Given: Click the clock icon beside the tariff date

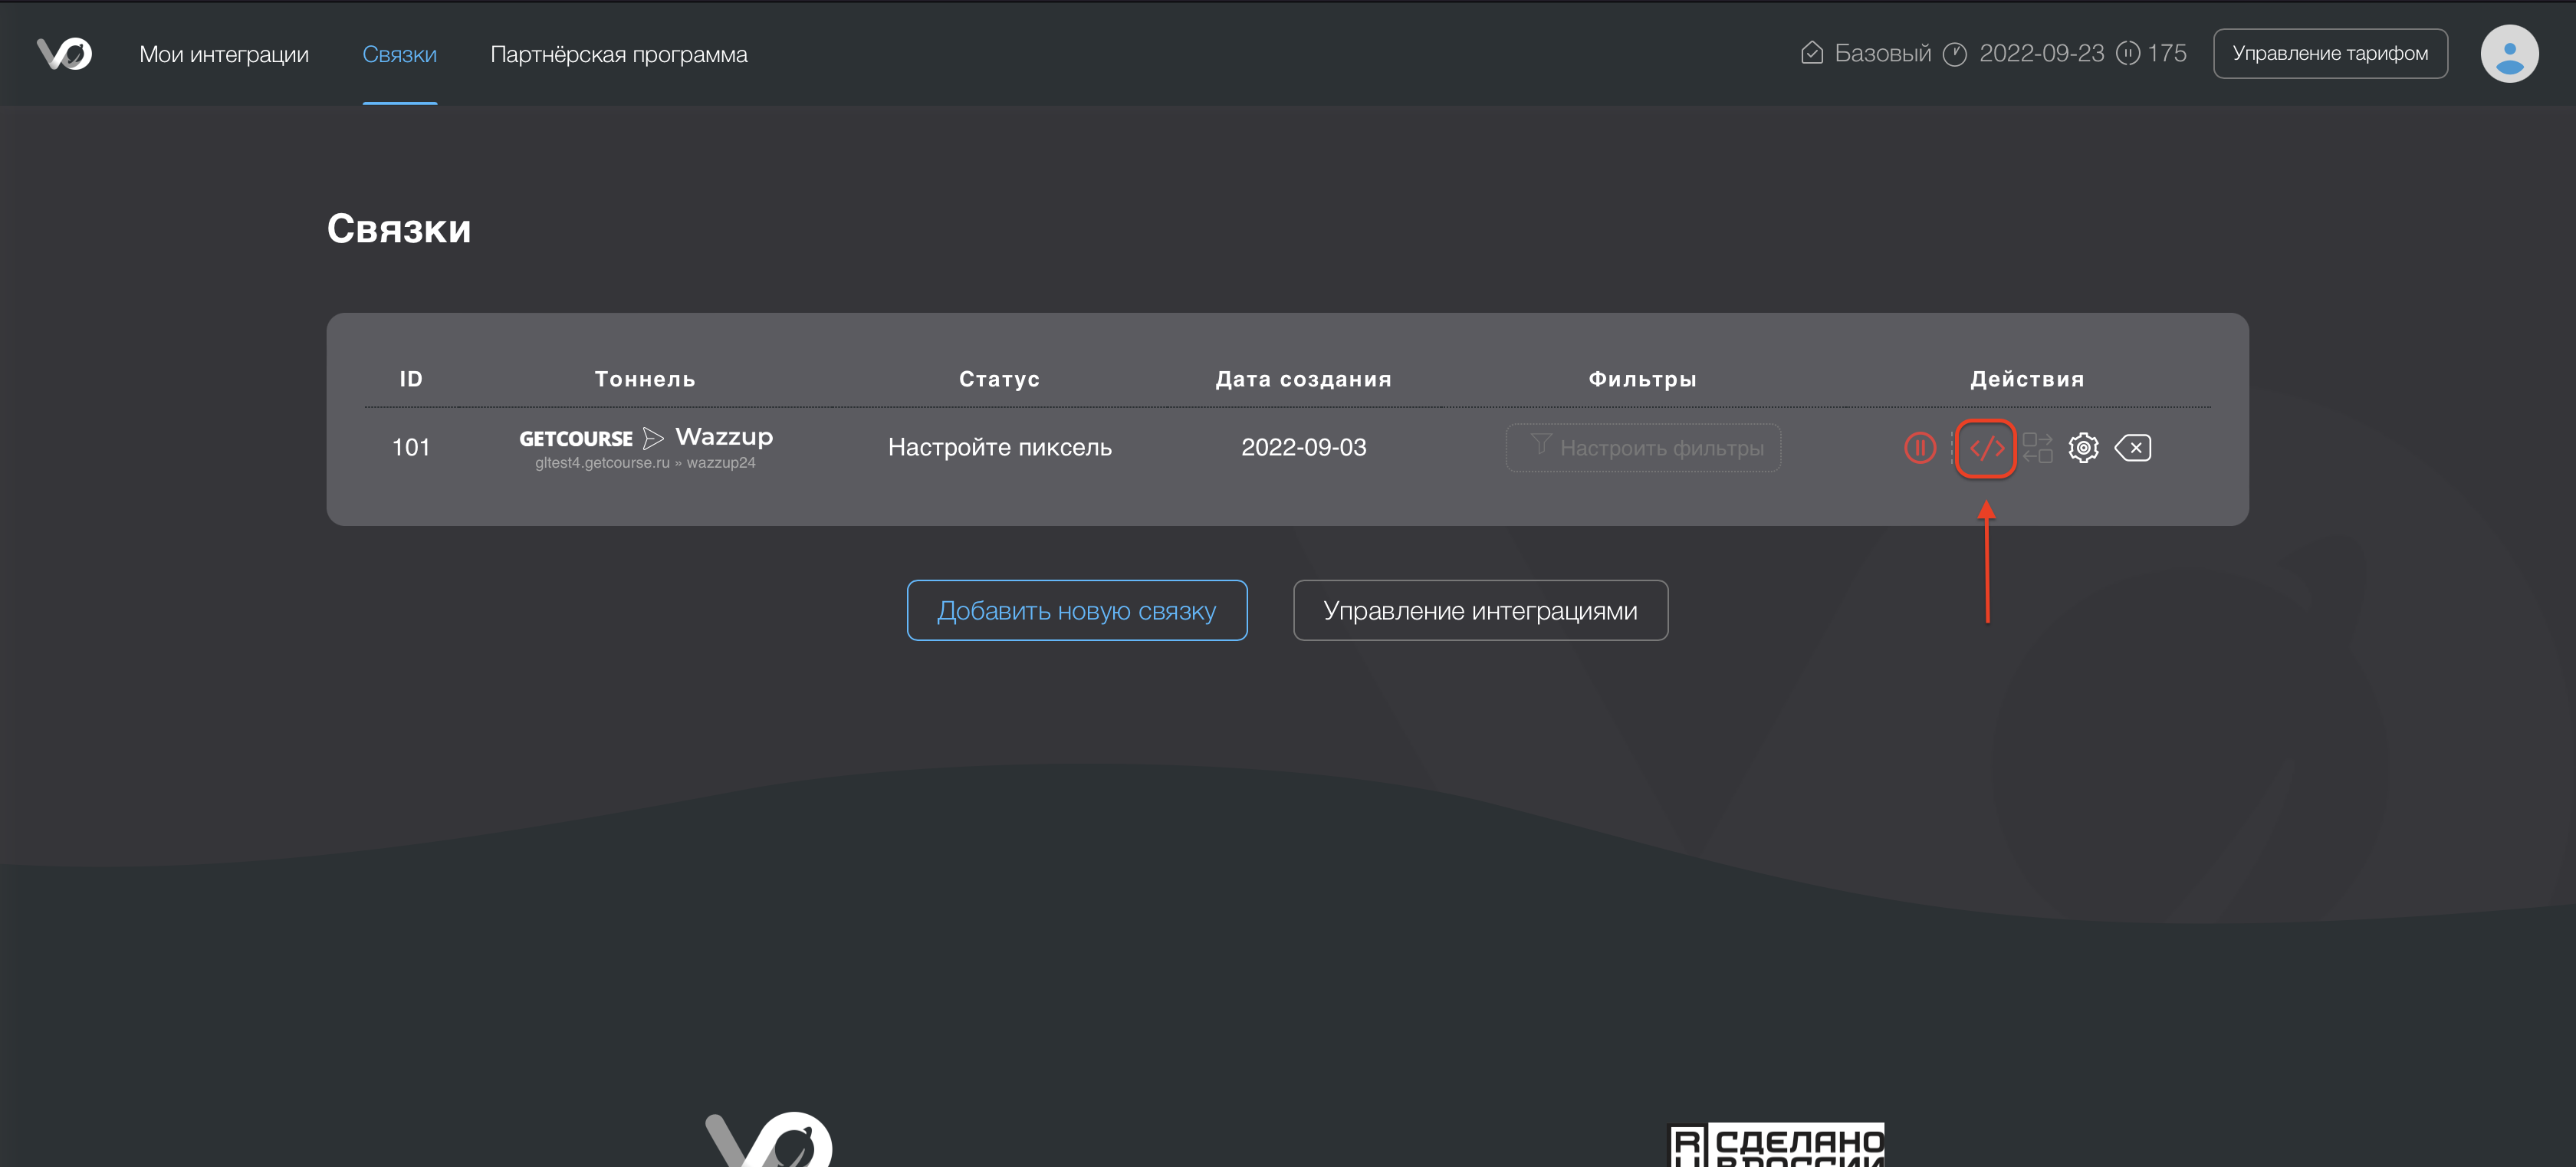Looking at the screenshot, I should coord(1954,54).
